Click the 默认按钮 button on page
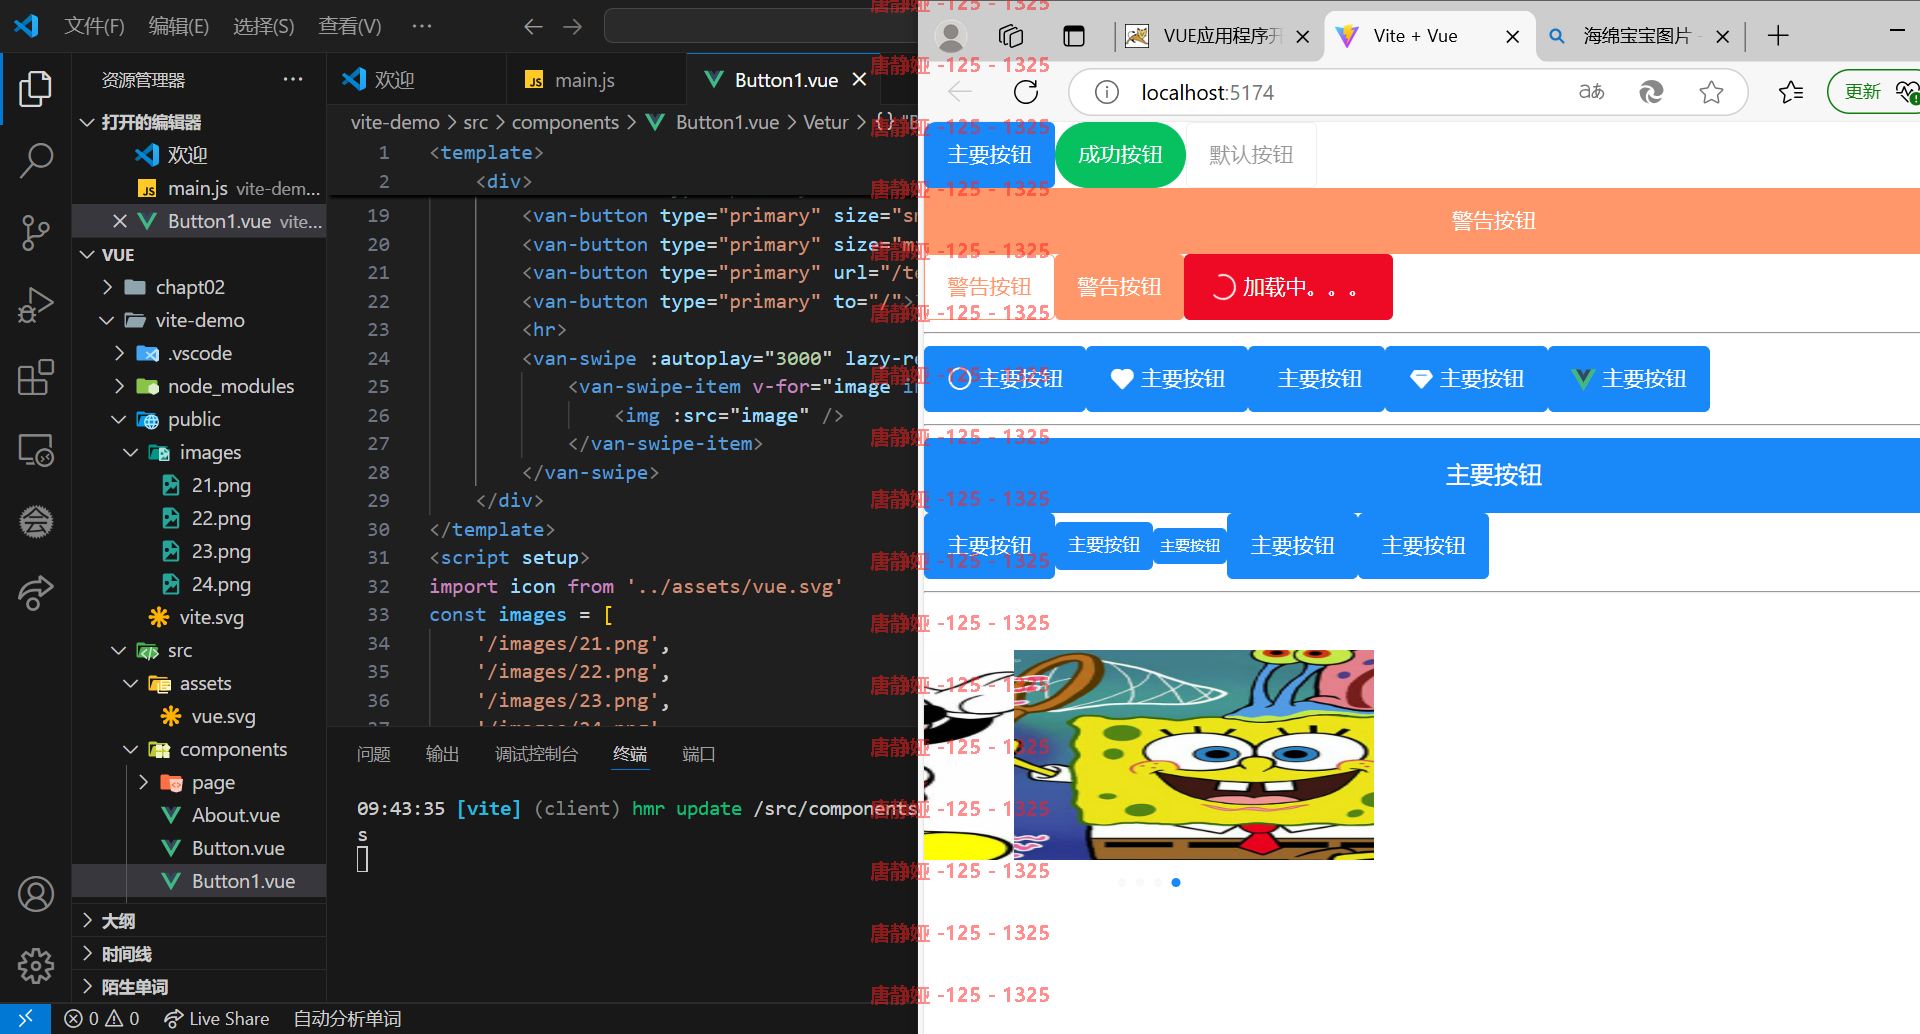Viewport: 1920px width, 1034px height. 1251,155
